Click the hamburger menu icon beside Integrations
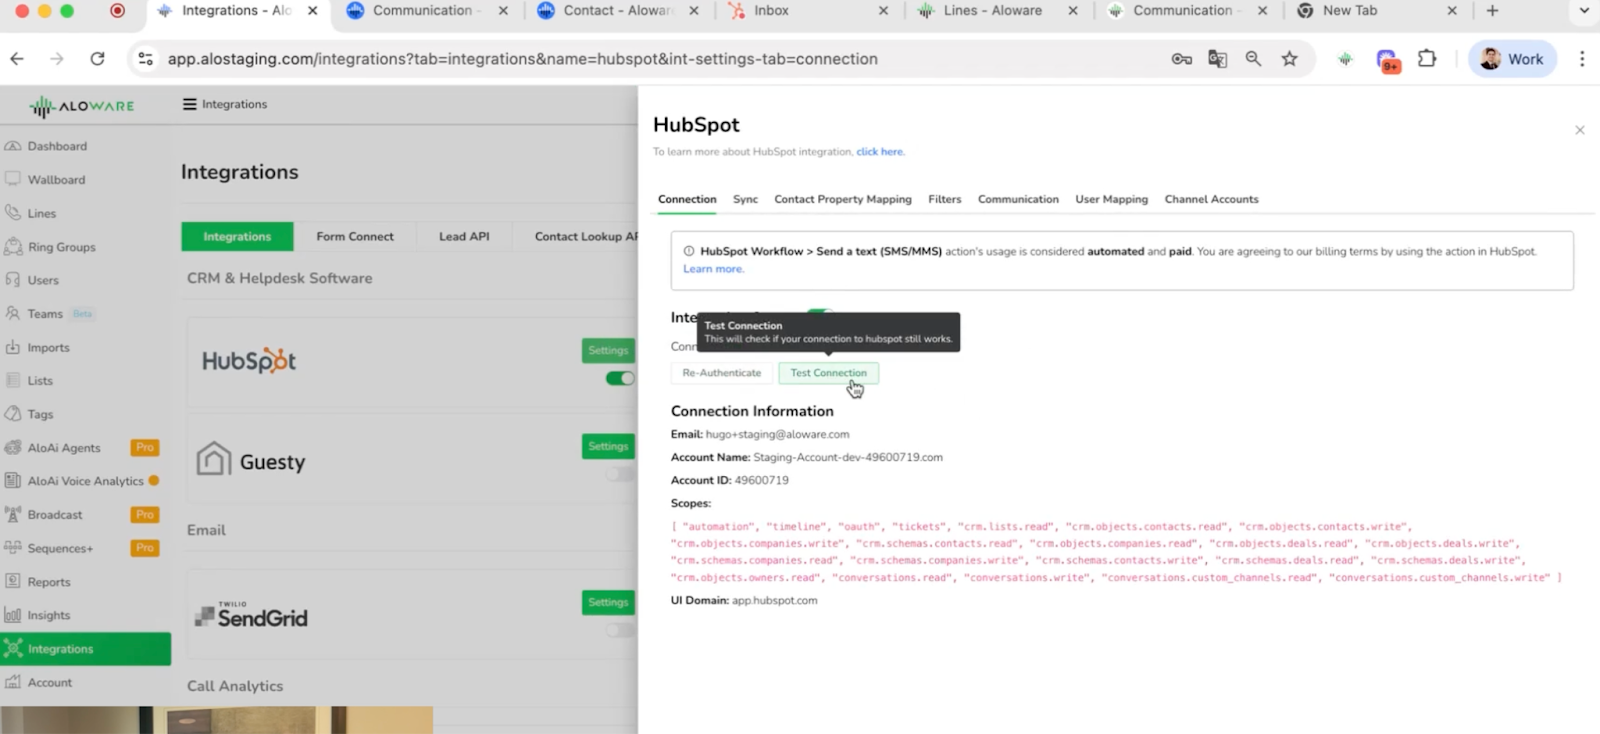1600x734 pixels. 189,104
